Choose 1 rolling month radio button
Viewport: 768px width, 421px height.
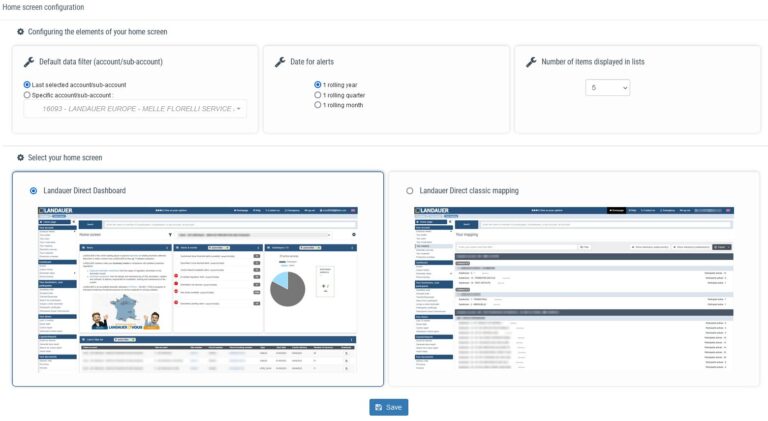(x=318, y=105)
